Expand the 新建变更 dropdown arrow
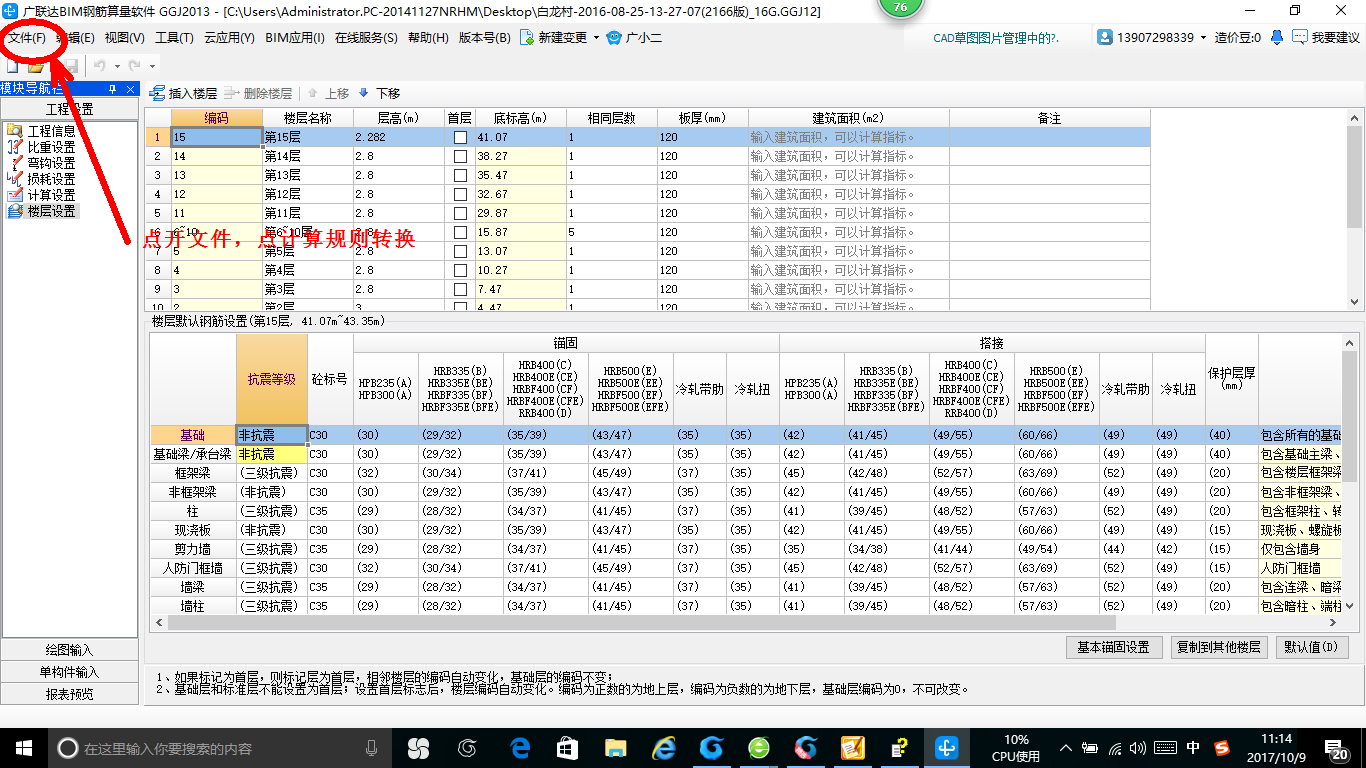This screenshot has width=1366, height=768. 596,38
